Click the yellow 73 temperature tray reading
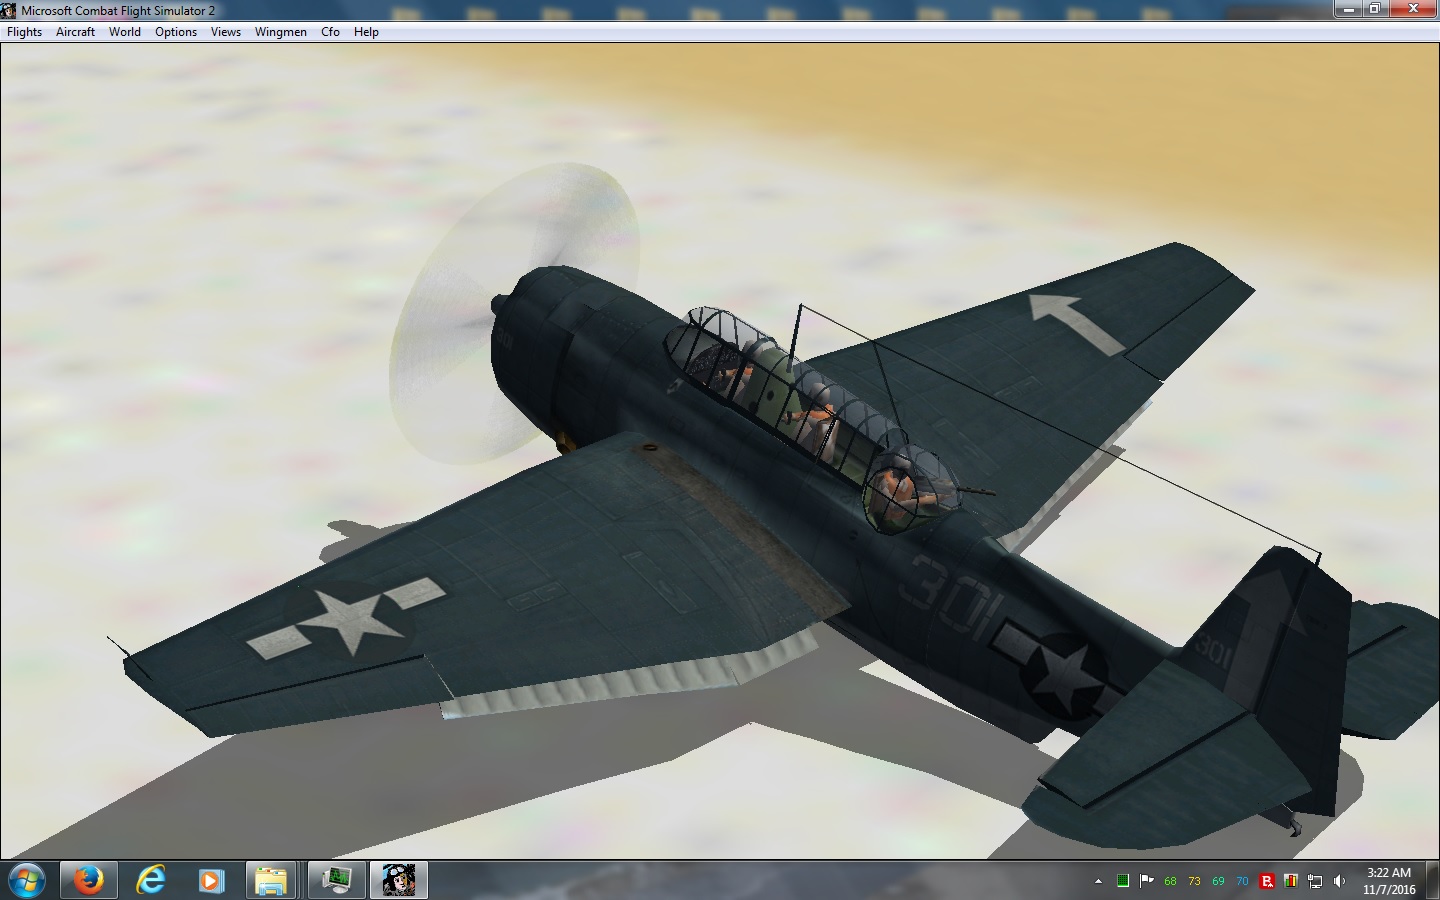Viewport: 1440px width, 900px height. 1194,881
